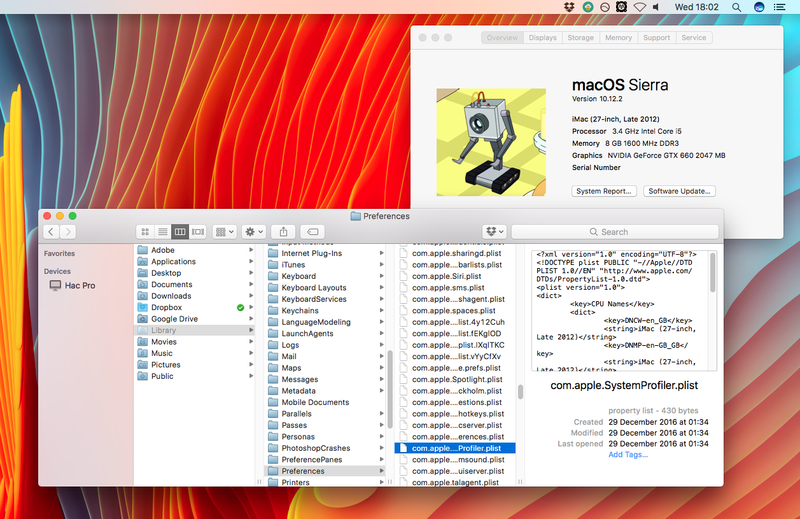Click the Edit Tags toolbar button

[312, 232]
